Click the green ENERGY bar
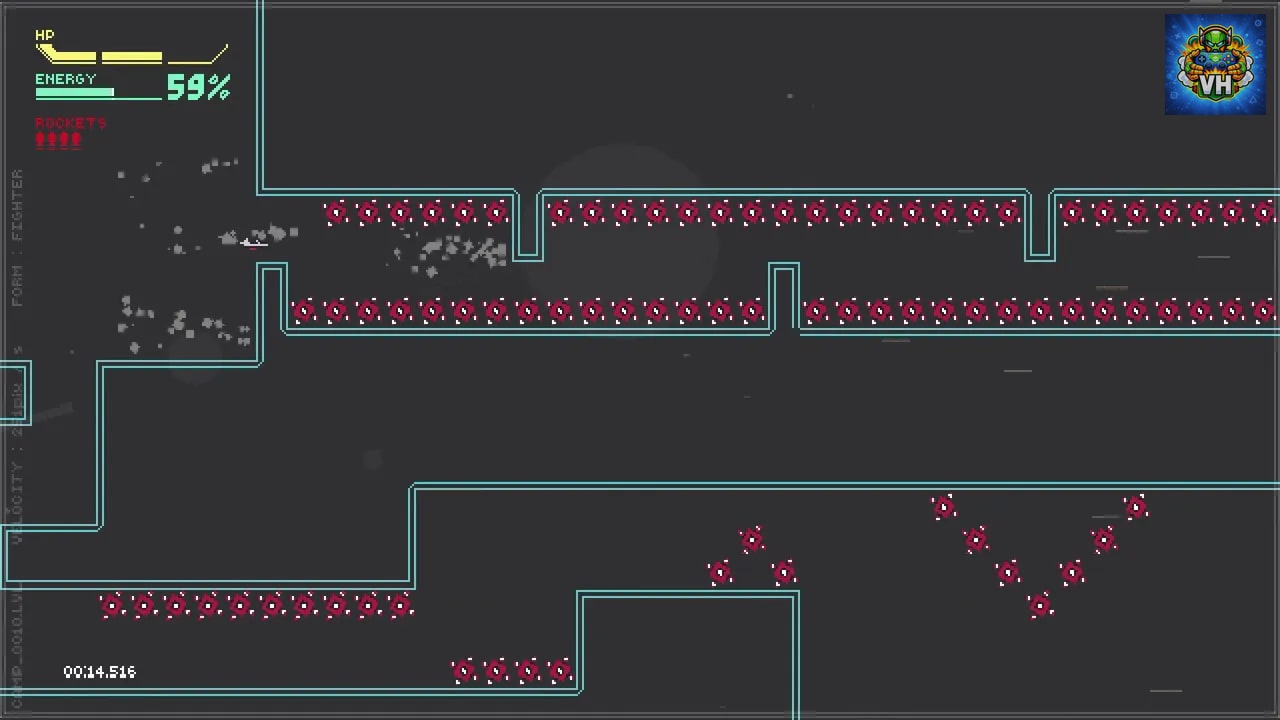This screenshot has height=720, width=1280. [98, 94]
